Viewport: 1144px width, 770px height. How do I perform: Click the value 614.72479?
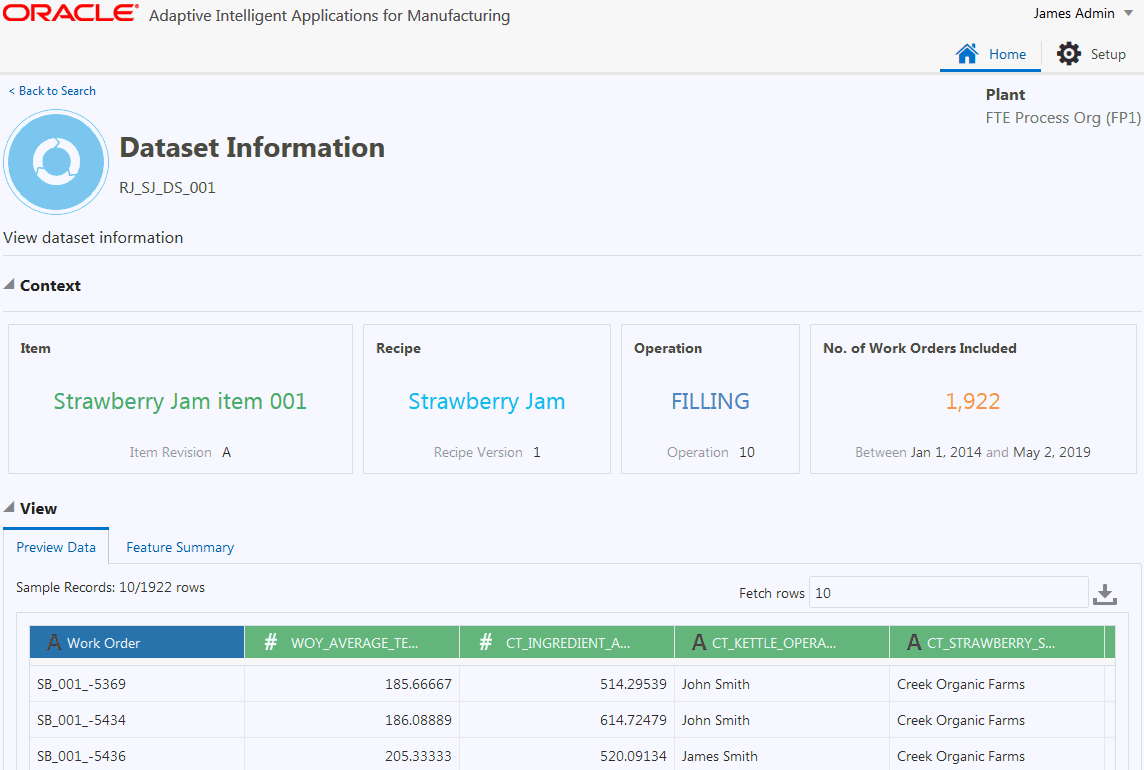633,720
